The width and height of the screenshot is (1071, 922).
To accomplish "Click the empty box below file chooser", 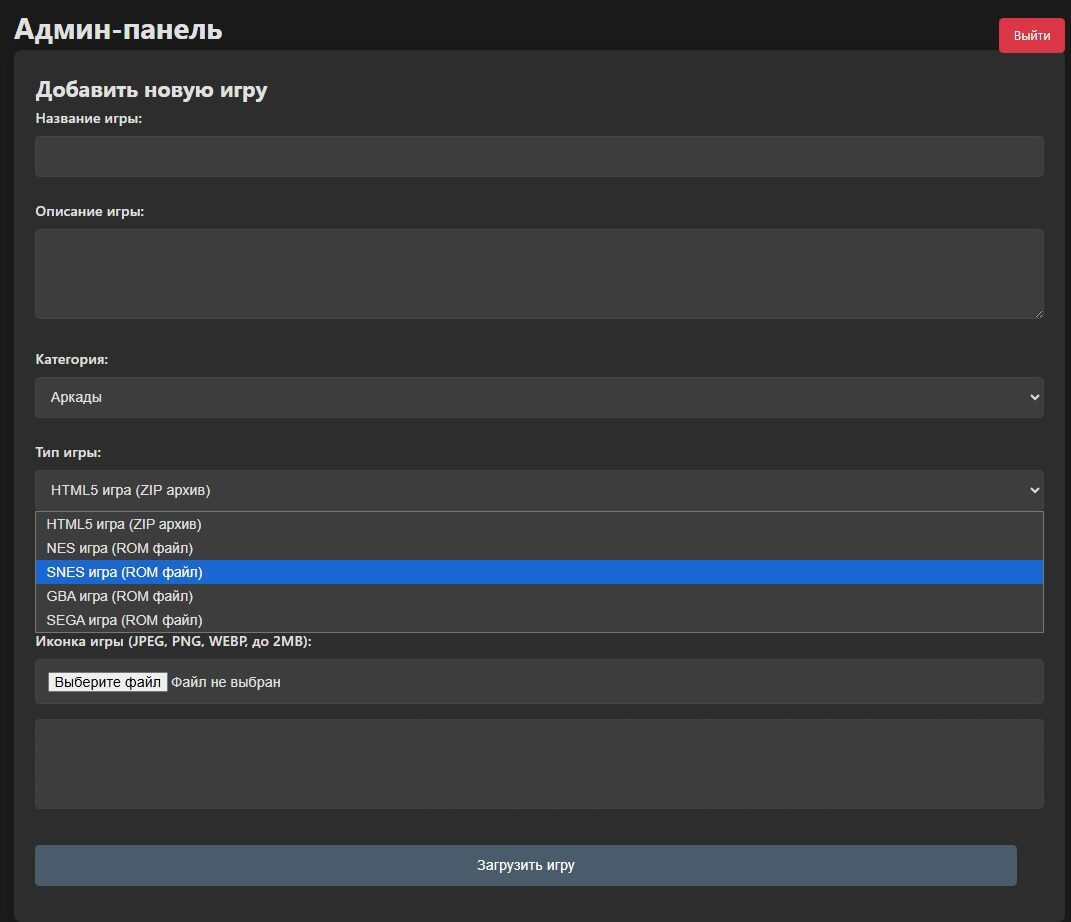I will 539,764.
